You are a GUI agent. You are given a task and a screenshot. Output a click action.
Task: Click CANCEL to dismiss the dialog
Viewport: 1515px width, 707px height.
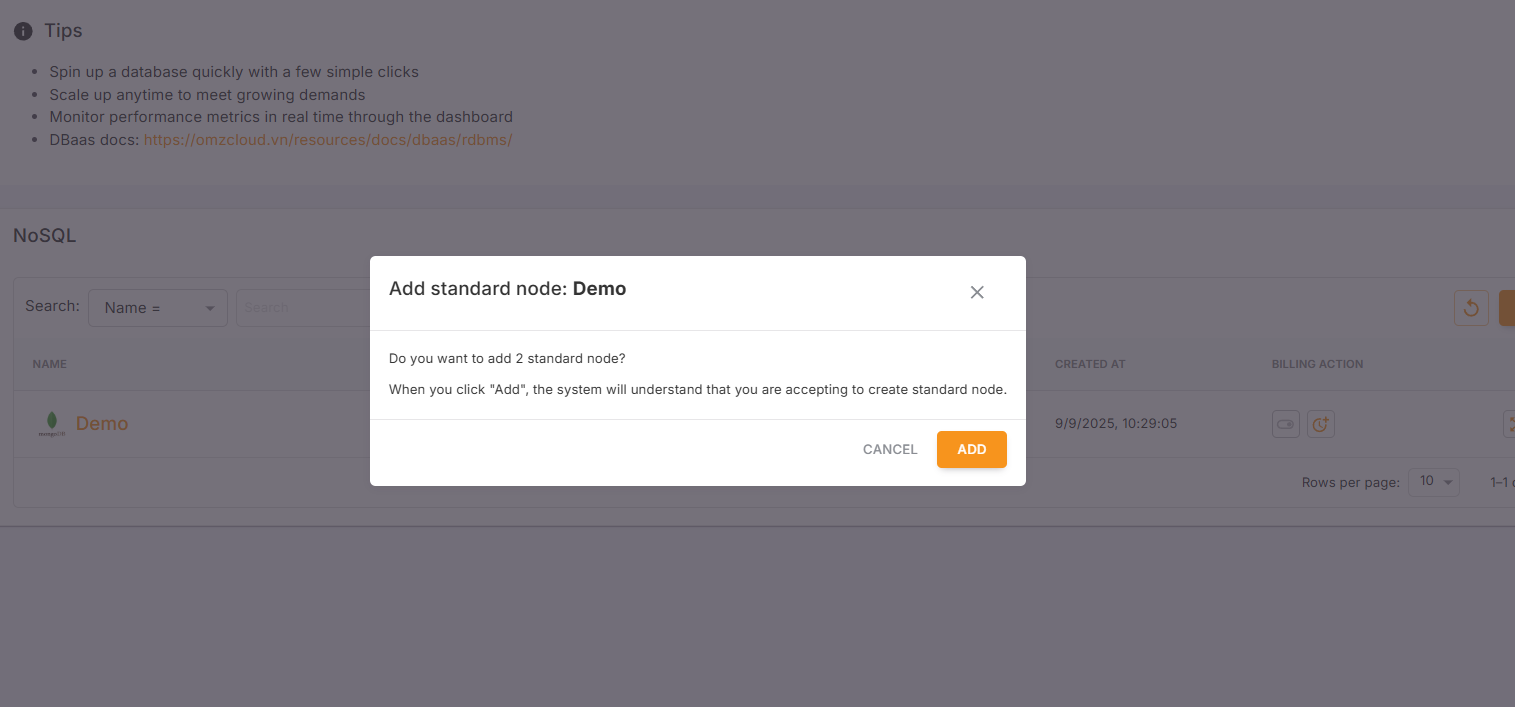tap(889, 449)
